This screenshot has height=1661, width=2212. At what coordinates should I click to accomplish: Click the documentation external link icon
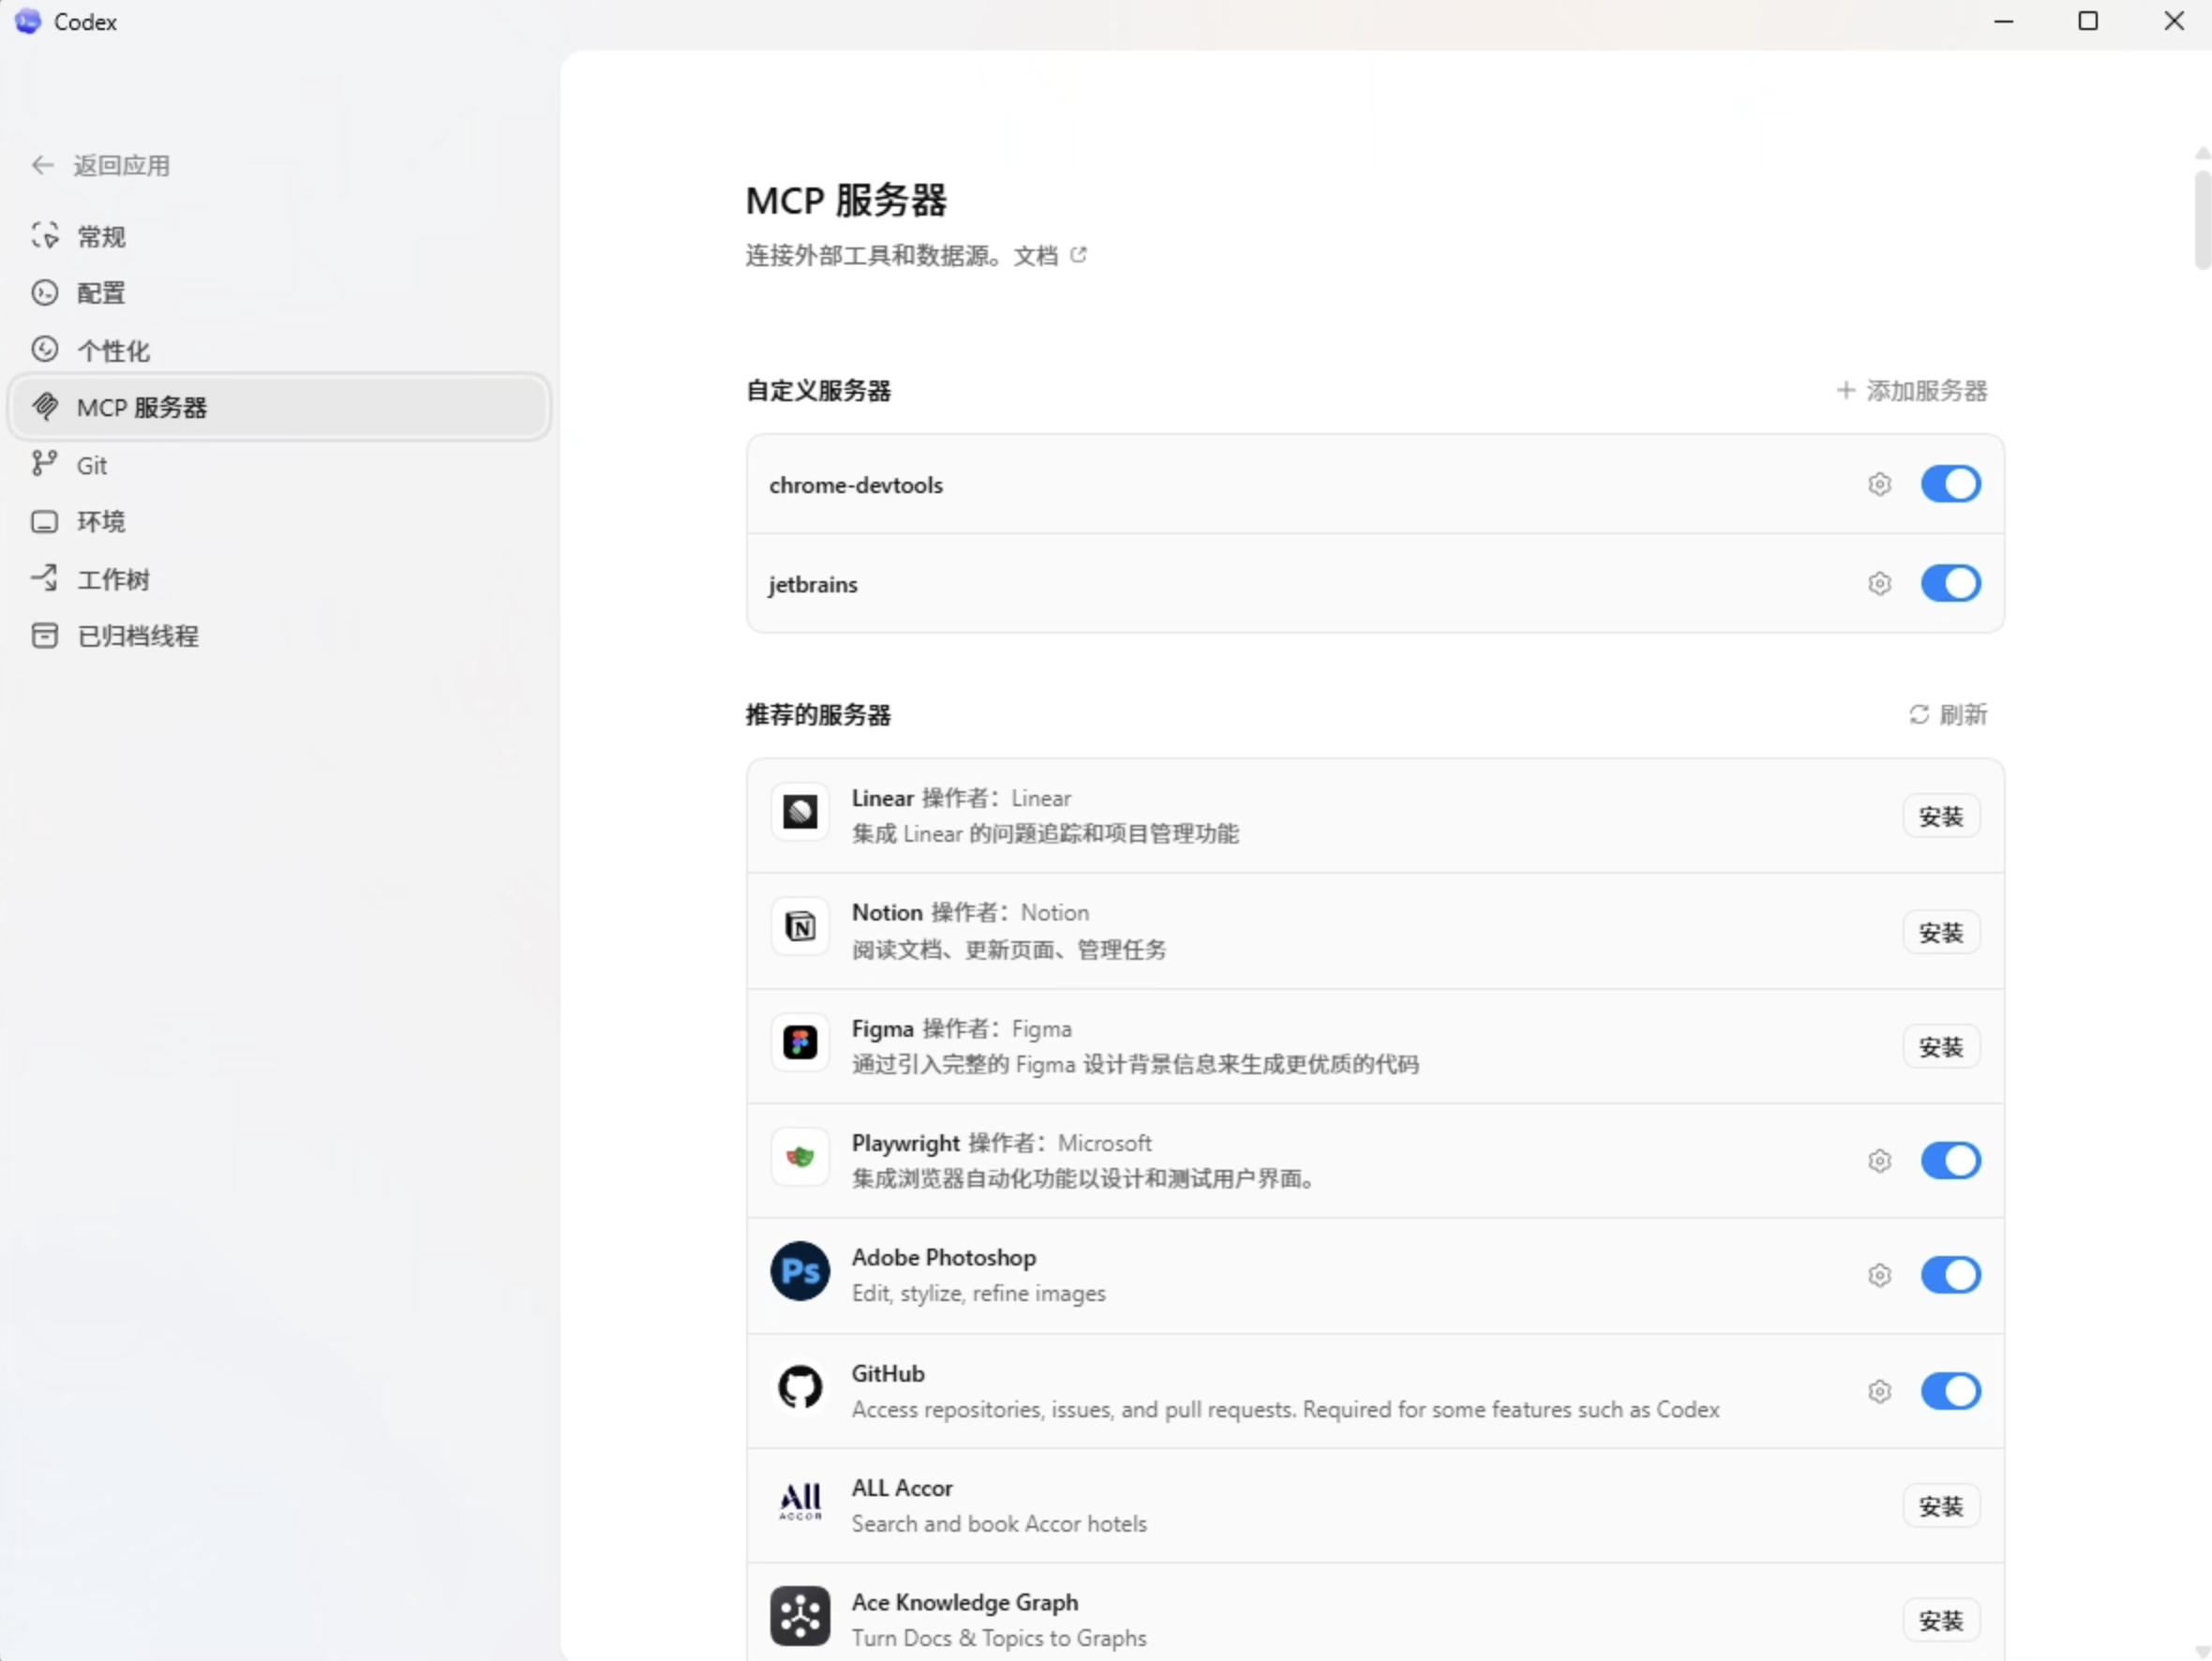pyautogui.click(x=1078, y=255)
